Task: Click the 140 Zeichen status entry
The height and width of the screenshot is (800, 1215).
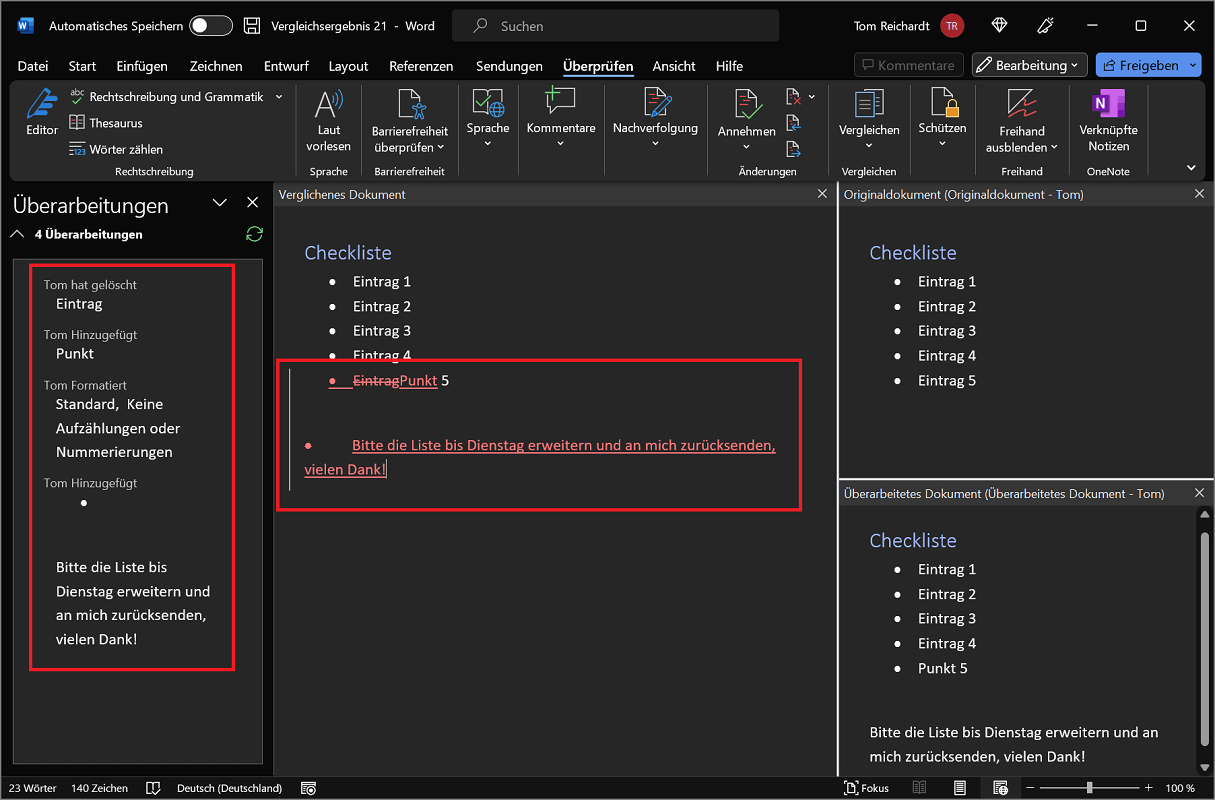Action: 100,788
